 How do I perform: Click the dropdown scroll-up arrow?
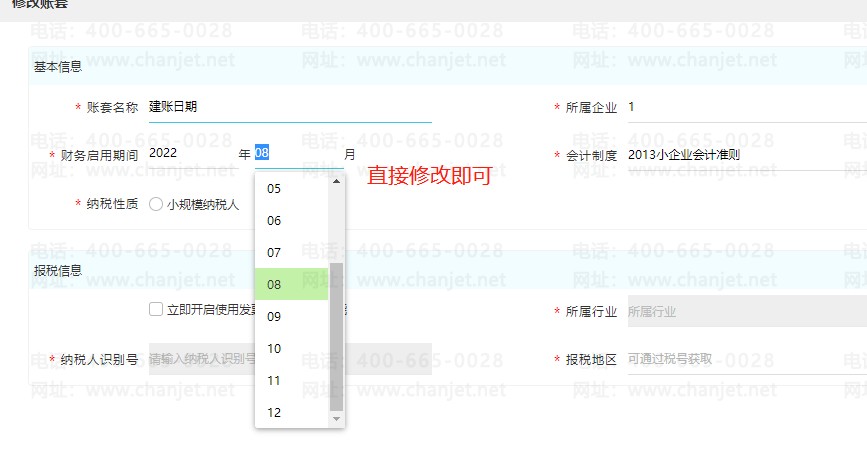(x=336, y=181)
